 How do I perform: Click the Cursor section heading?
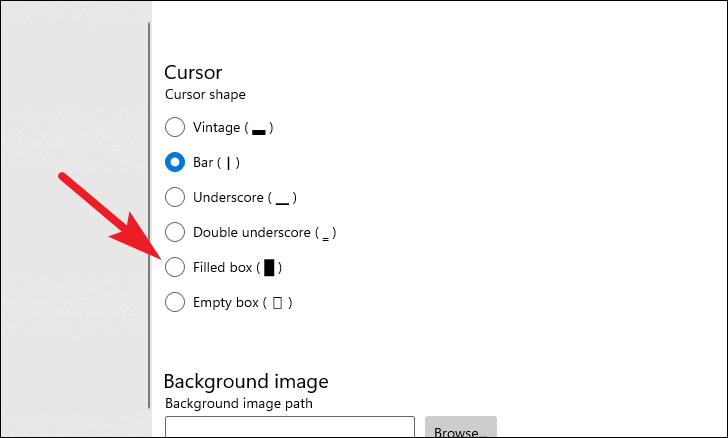coord(192,72)
